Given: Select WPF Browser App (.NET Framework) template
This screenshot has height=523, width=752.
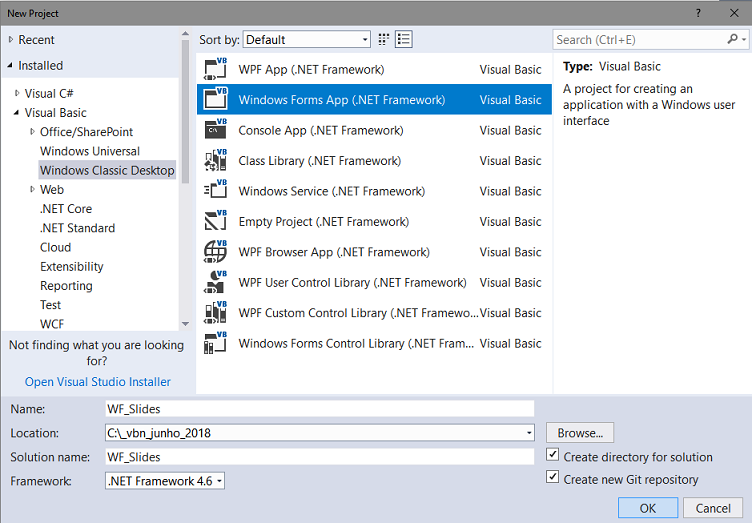Looking at the screenshot, I should 374,252.
